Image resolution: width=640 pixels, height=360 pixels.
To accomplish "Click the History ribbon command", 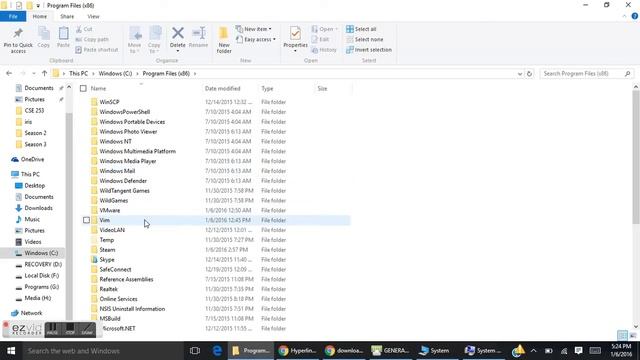I will pos(324,50).
